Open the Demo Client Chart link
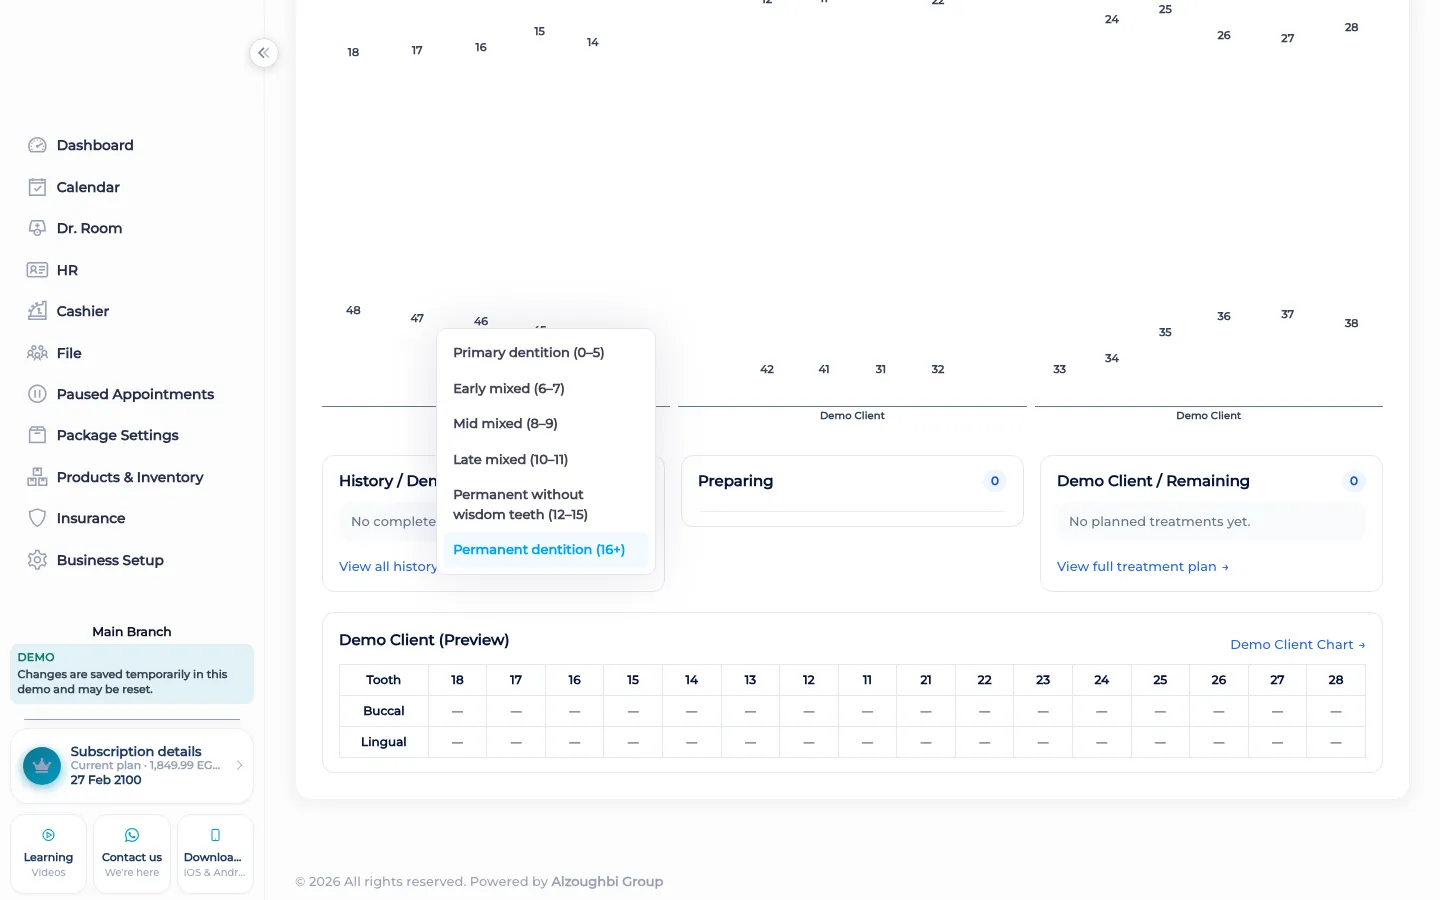This screenshot has width=1440, height=900. [x=1297, y=645]
